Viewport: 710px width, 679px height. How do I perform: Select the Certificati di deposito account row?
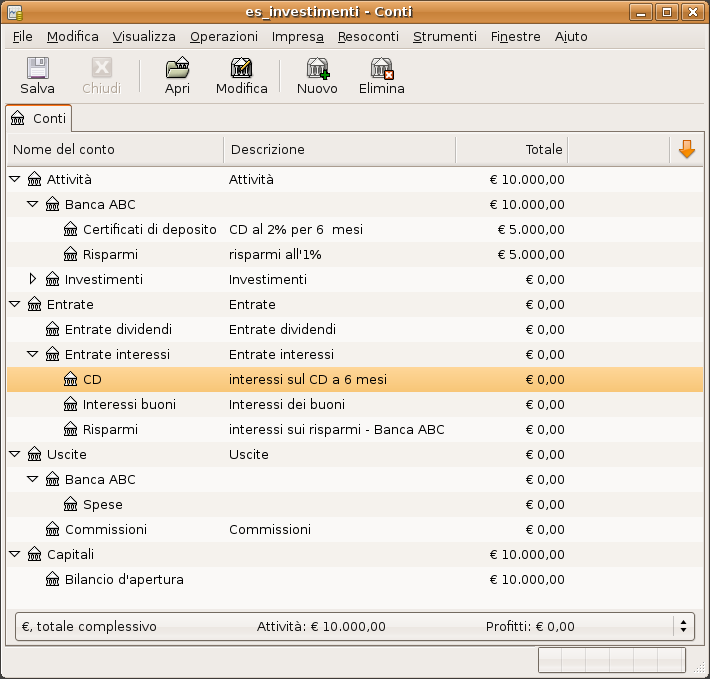coord(149,230)
